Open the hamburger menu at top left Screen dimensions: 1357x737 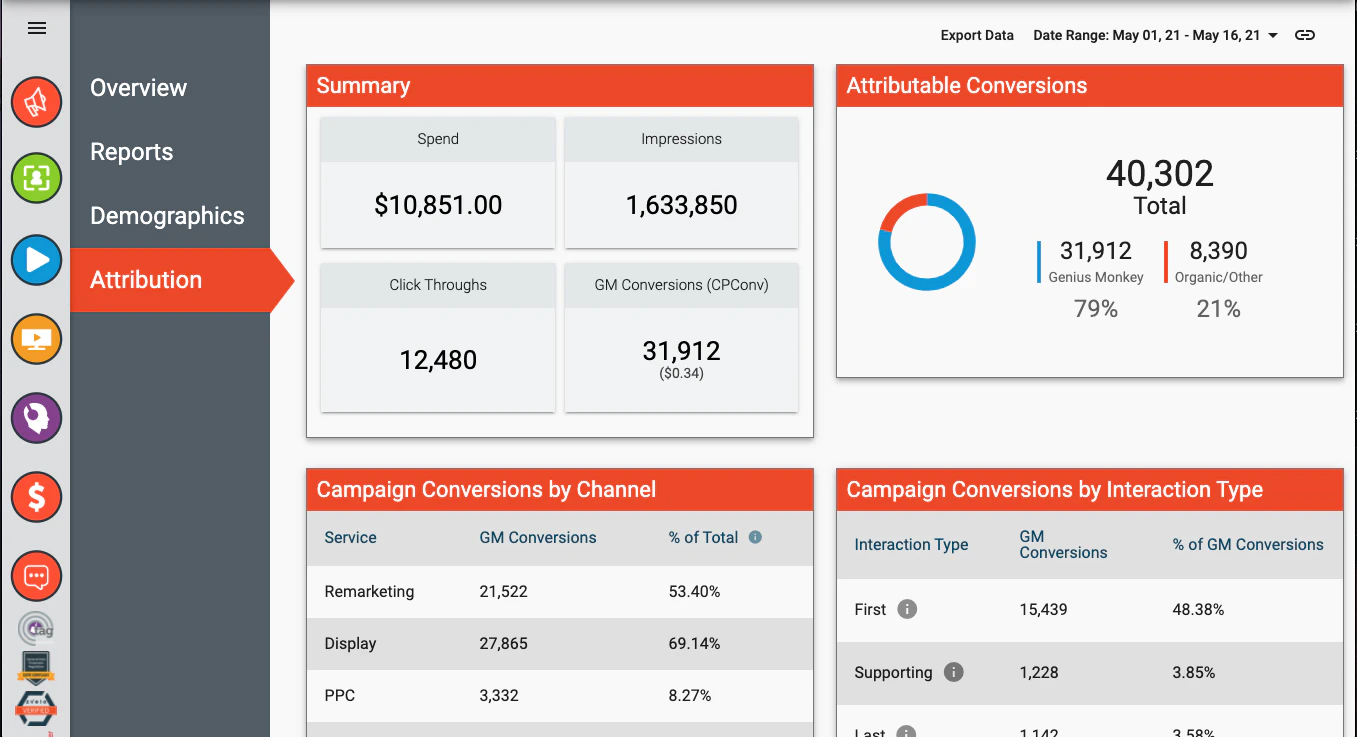[x=37, y=28]
